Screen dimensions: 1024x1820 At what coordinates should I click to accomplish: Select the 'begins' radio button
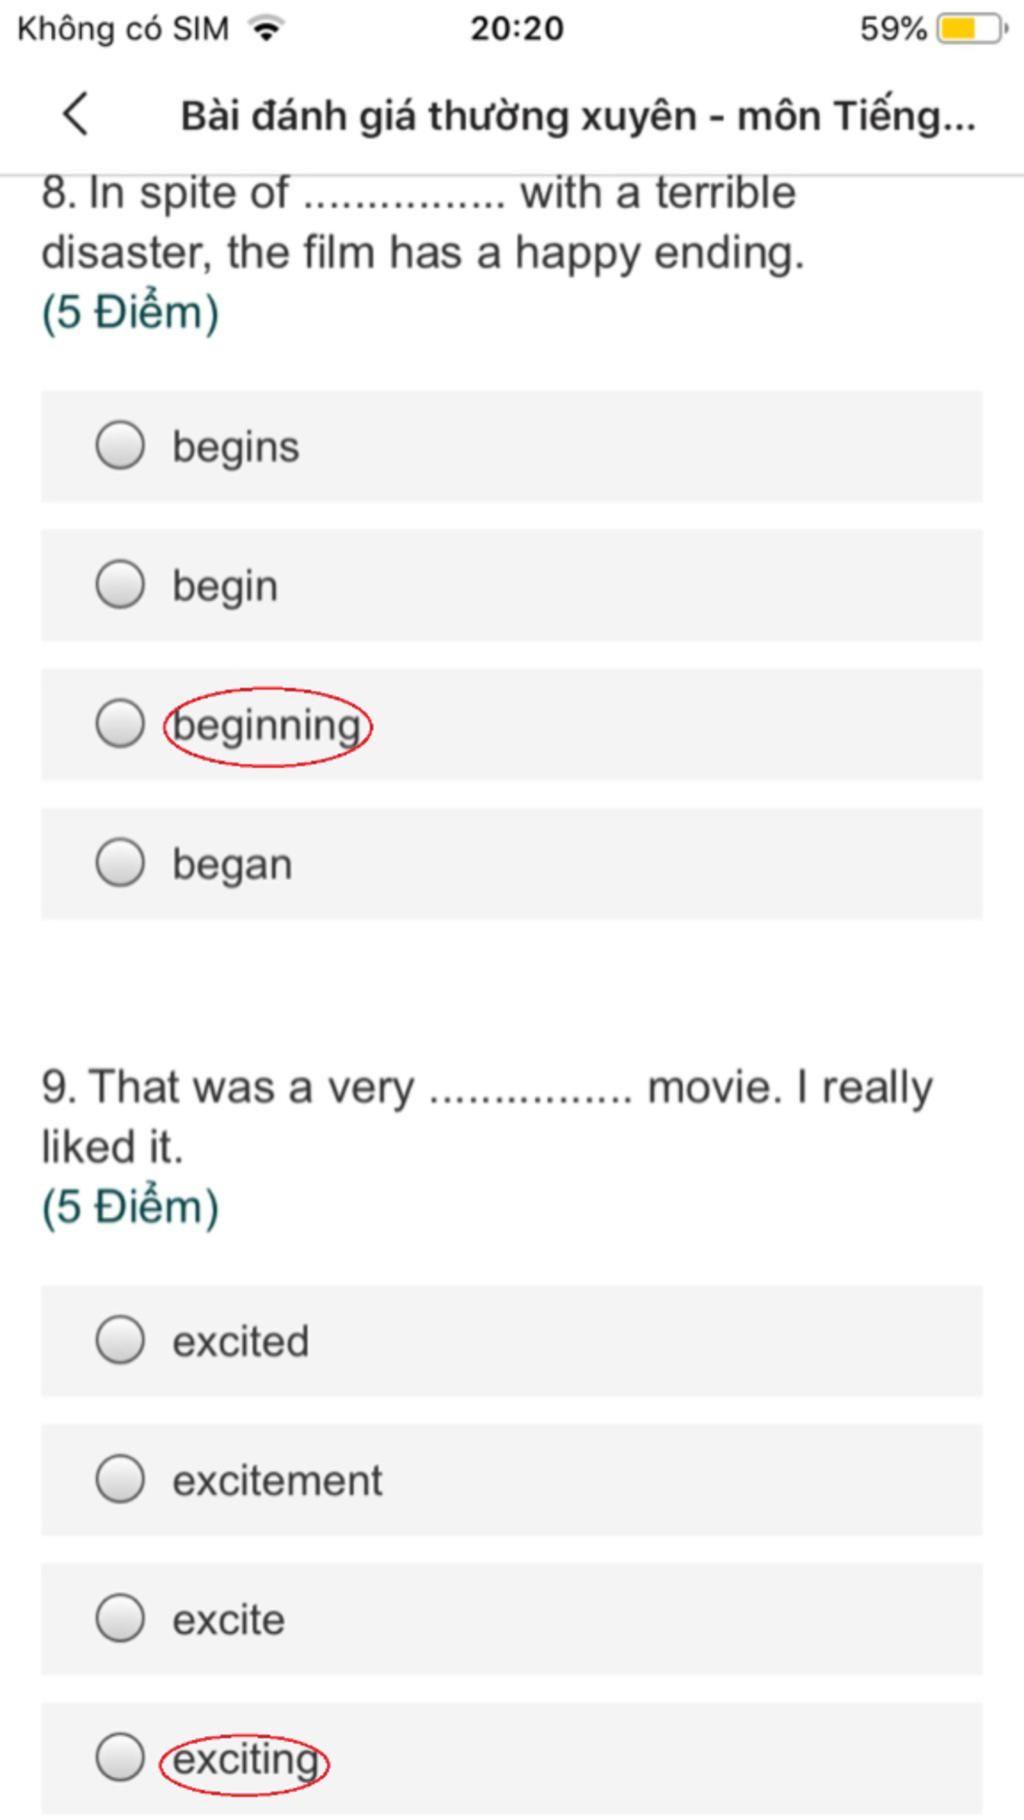coord(120,445)
